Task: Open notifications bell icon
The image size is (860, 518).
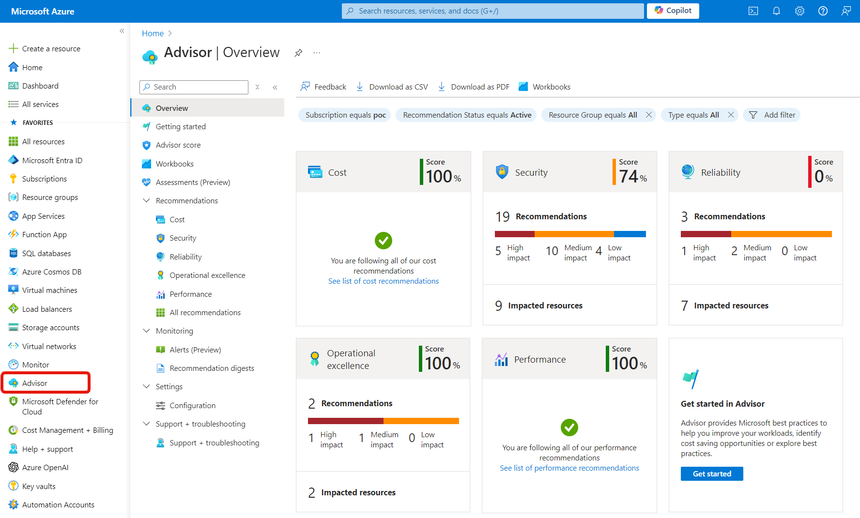Action: point(776,11)
